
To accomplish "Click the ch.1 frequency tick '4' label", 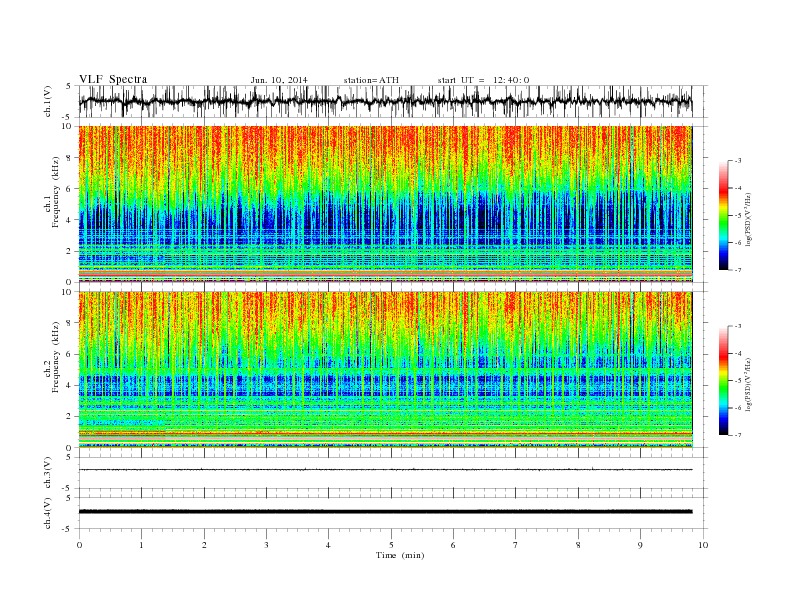I will click(70, 220).
